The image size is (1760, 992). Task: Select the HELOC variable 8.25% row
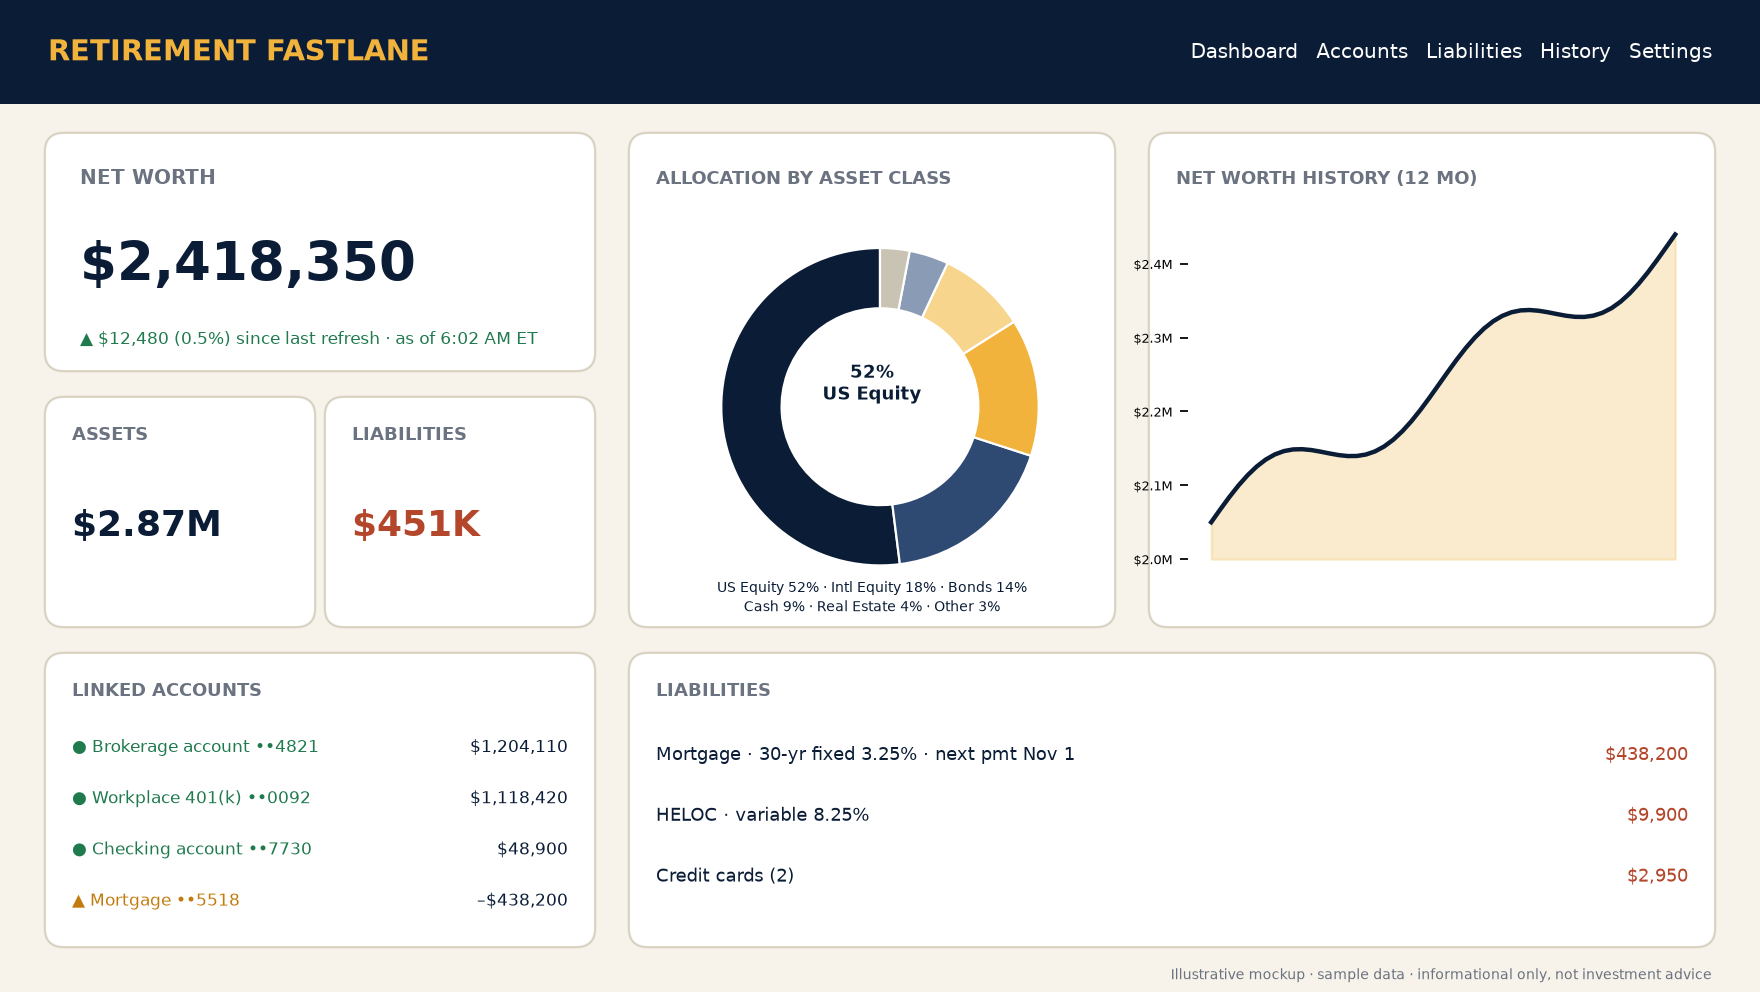click(x=1172, y=815)
